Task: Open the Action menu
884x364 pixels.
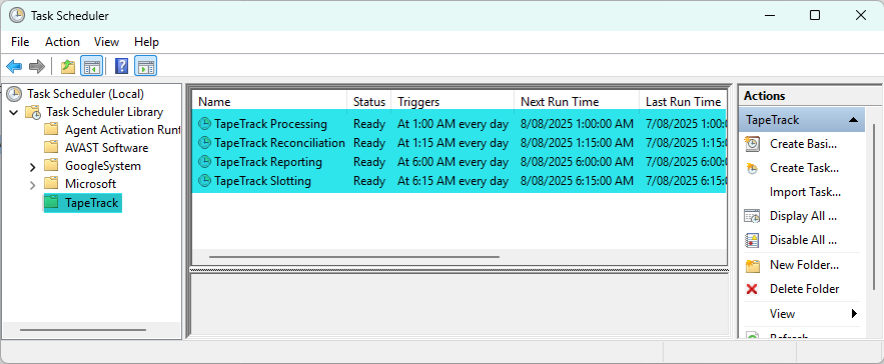Action: (62, 42)
